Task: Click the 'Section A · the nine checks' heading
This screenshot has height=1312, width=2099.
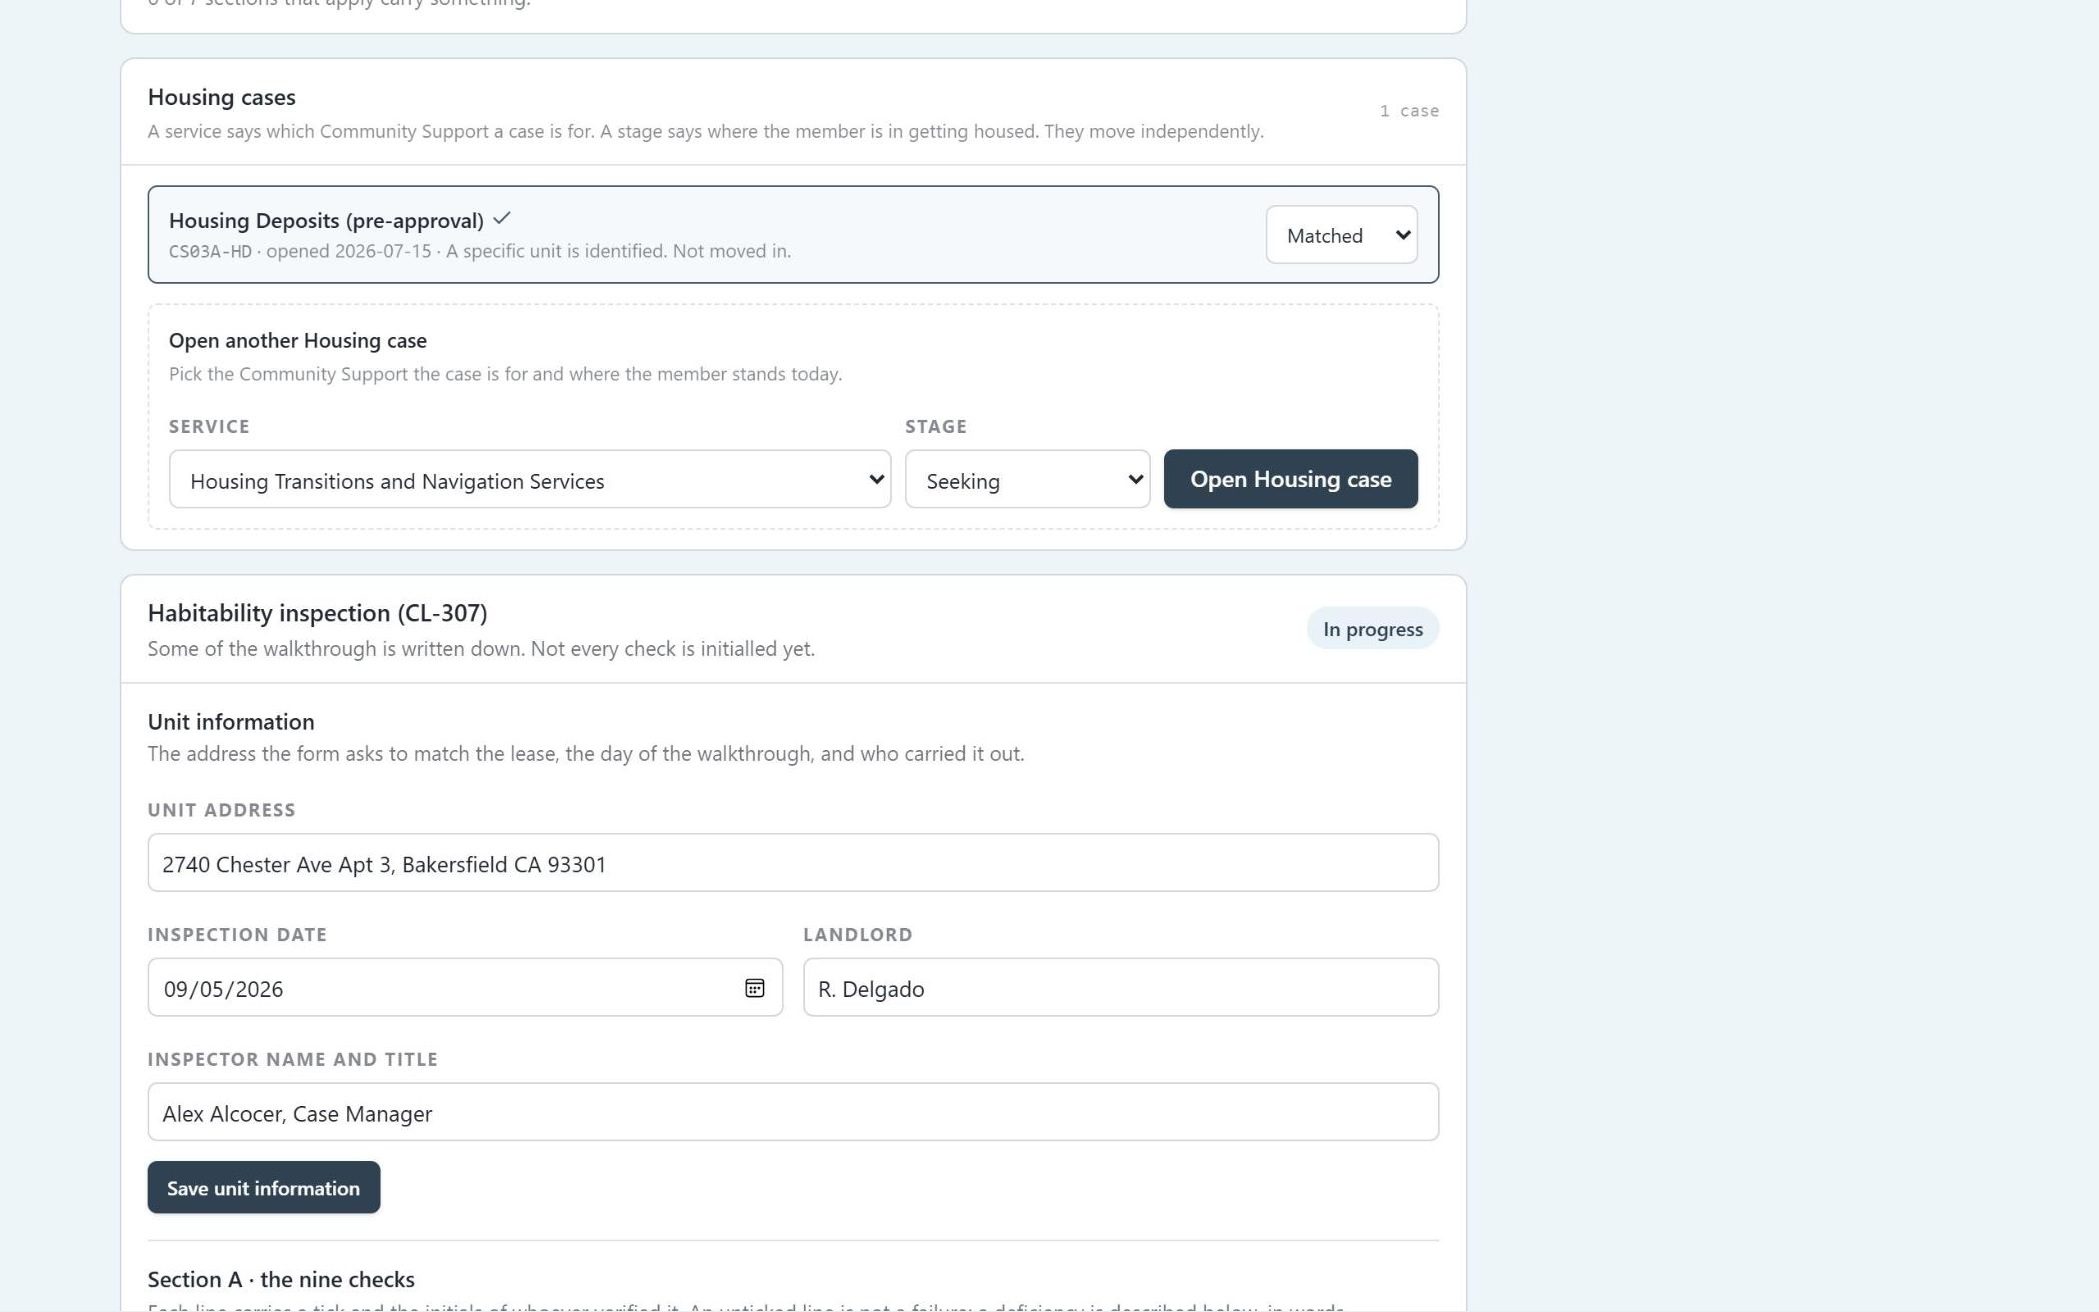Action: pyautogui.click(x=281, y=1280)
